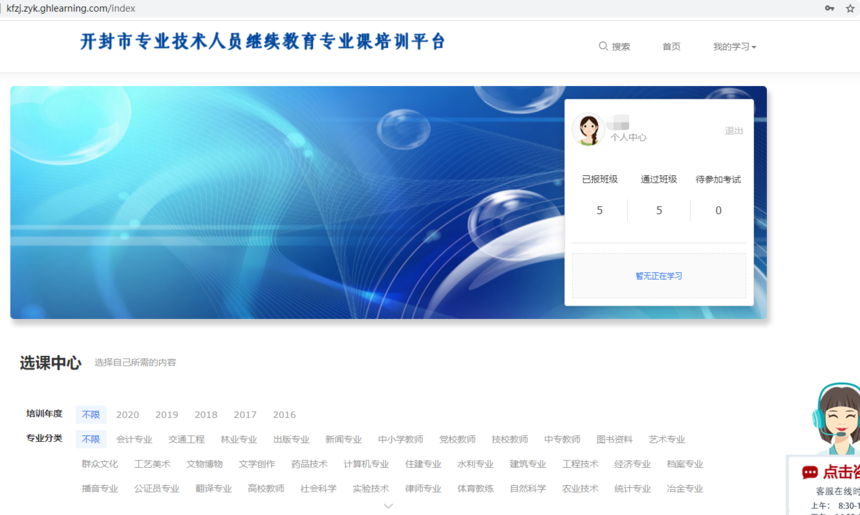860x515 pixels.
Task: Choose category 党校教师
Action: point(457,439)
